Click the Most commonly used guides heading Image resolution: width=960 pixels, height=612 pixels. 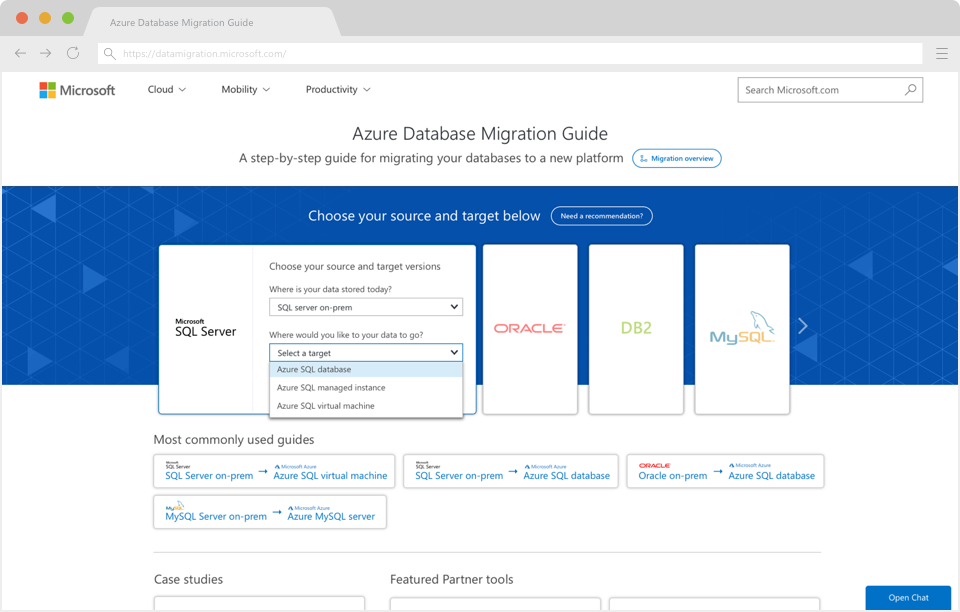pyautogui.click(x=234, y=439)
